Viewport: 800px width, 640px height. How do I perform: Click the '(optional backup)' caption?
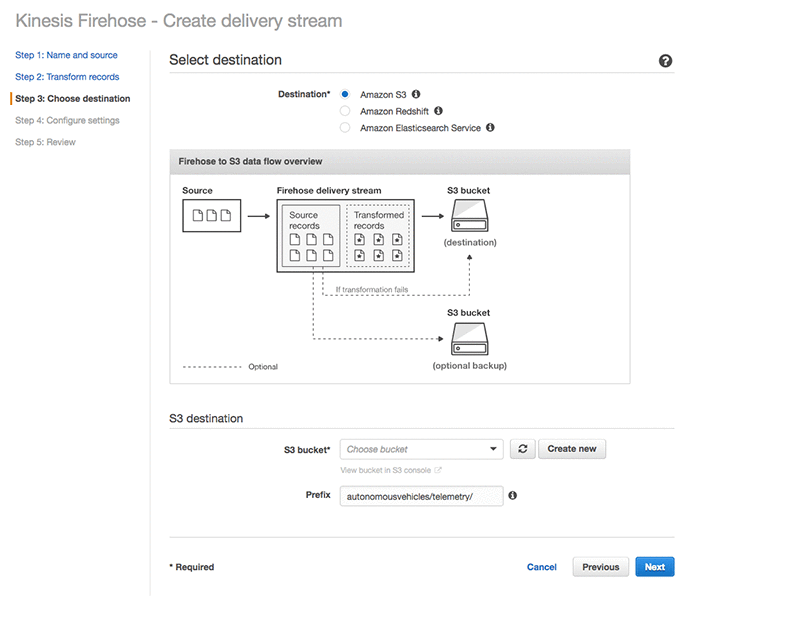tap(470, 366)
